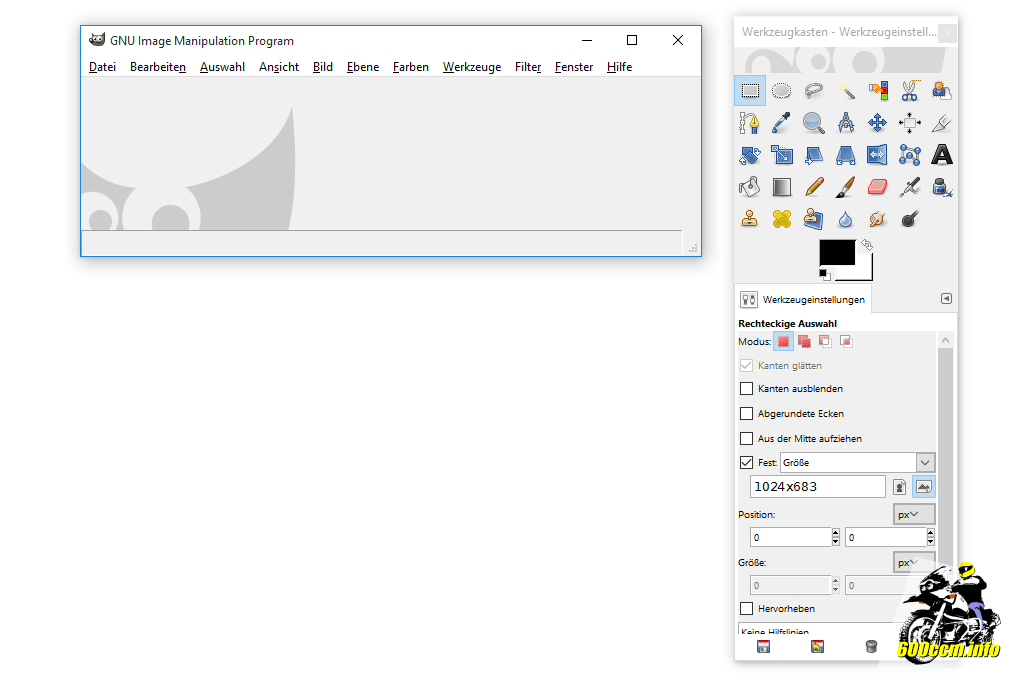This screenshot has height=683, width=1024.
Task: Select the Pencil tool
Action: pos(814,187)
